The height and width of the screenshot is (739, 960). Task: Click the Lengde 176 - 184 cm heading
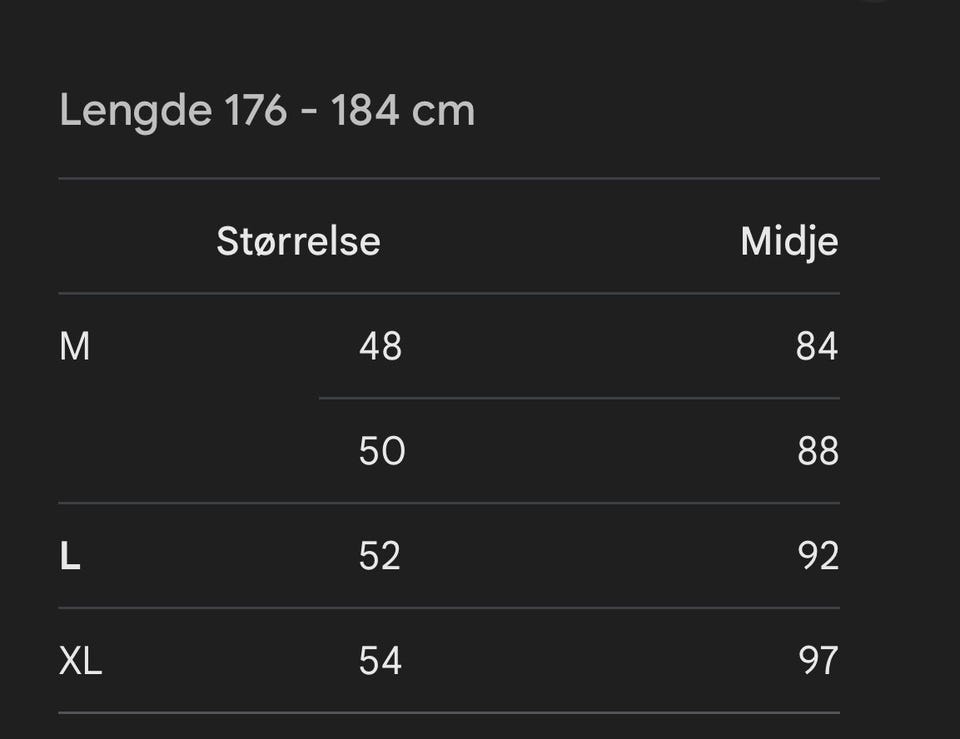267,111
